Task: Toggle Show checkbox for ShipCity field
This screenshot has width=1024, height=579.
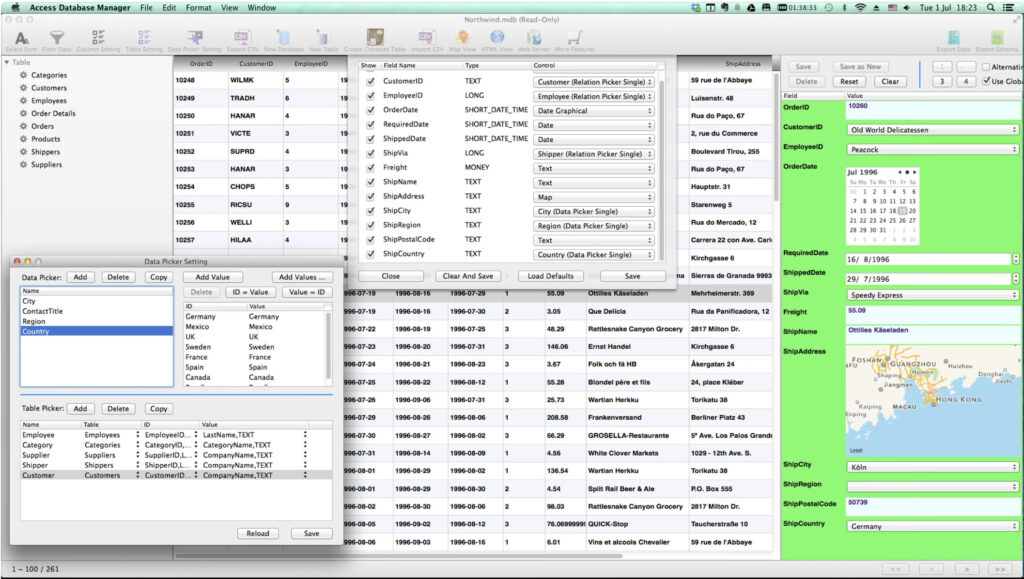Action: coord(370,211)
